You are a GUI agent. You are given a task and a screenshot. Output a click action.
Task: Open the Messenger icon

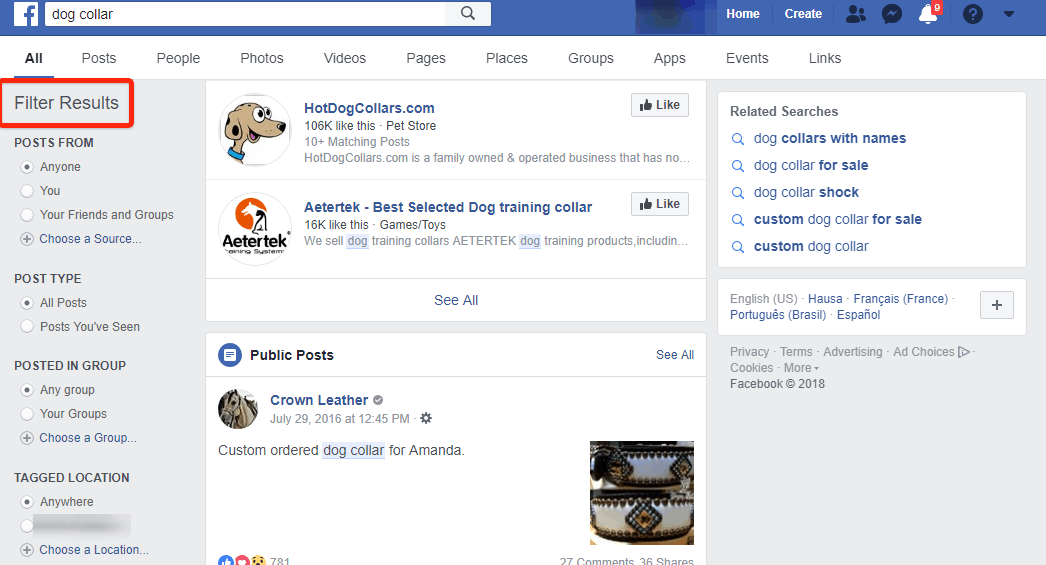[891, 13]
